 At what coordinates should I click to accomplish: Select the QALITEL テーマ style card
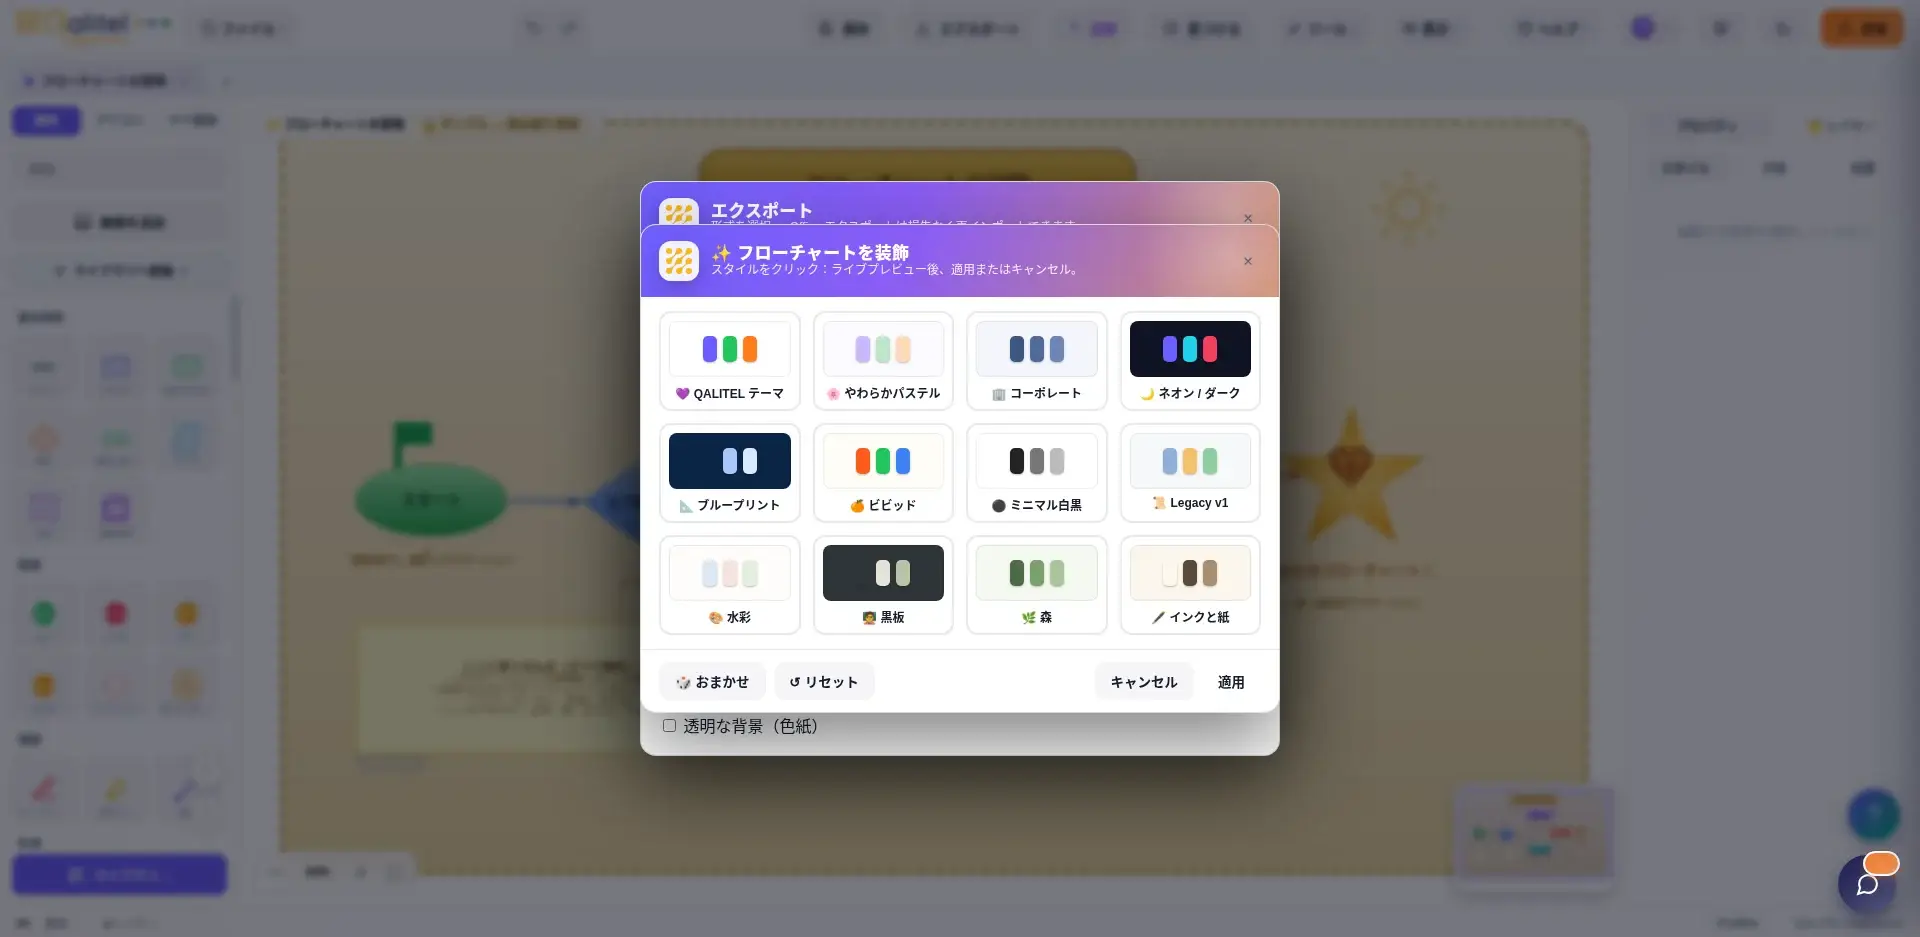point(729,361)
